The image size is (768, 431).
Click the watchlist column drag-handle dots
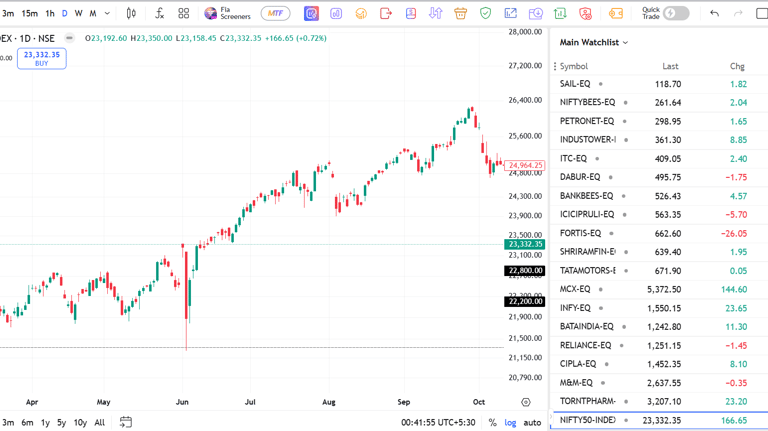pos(555,66)
